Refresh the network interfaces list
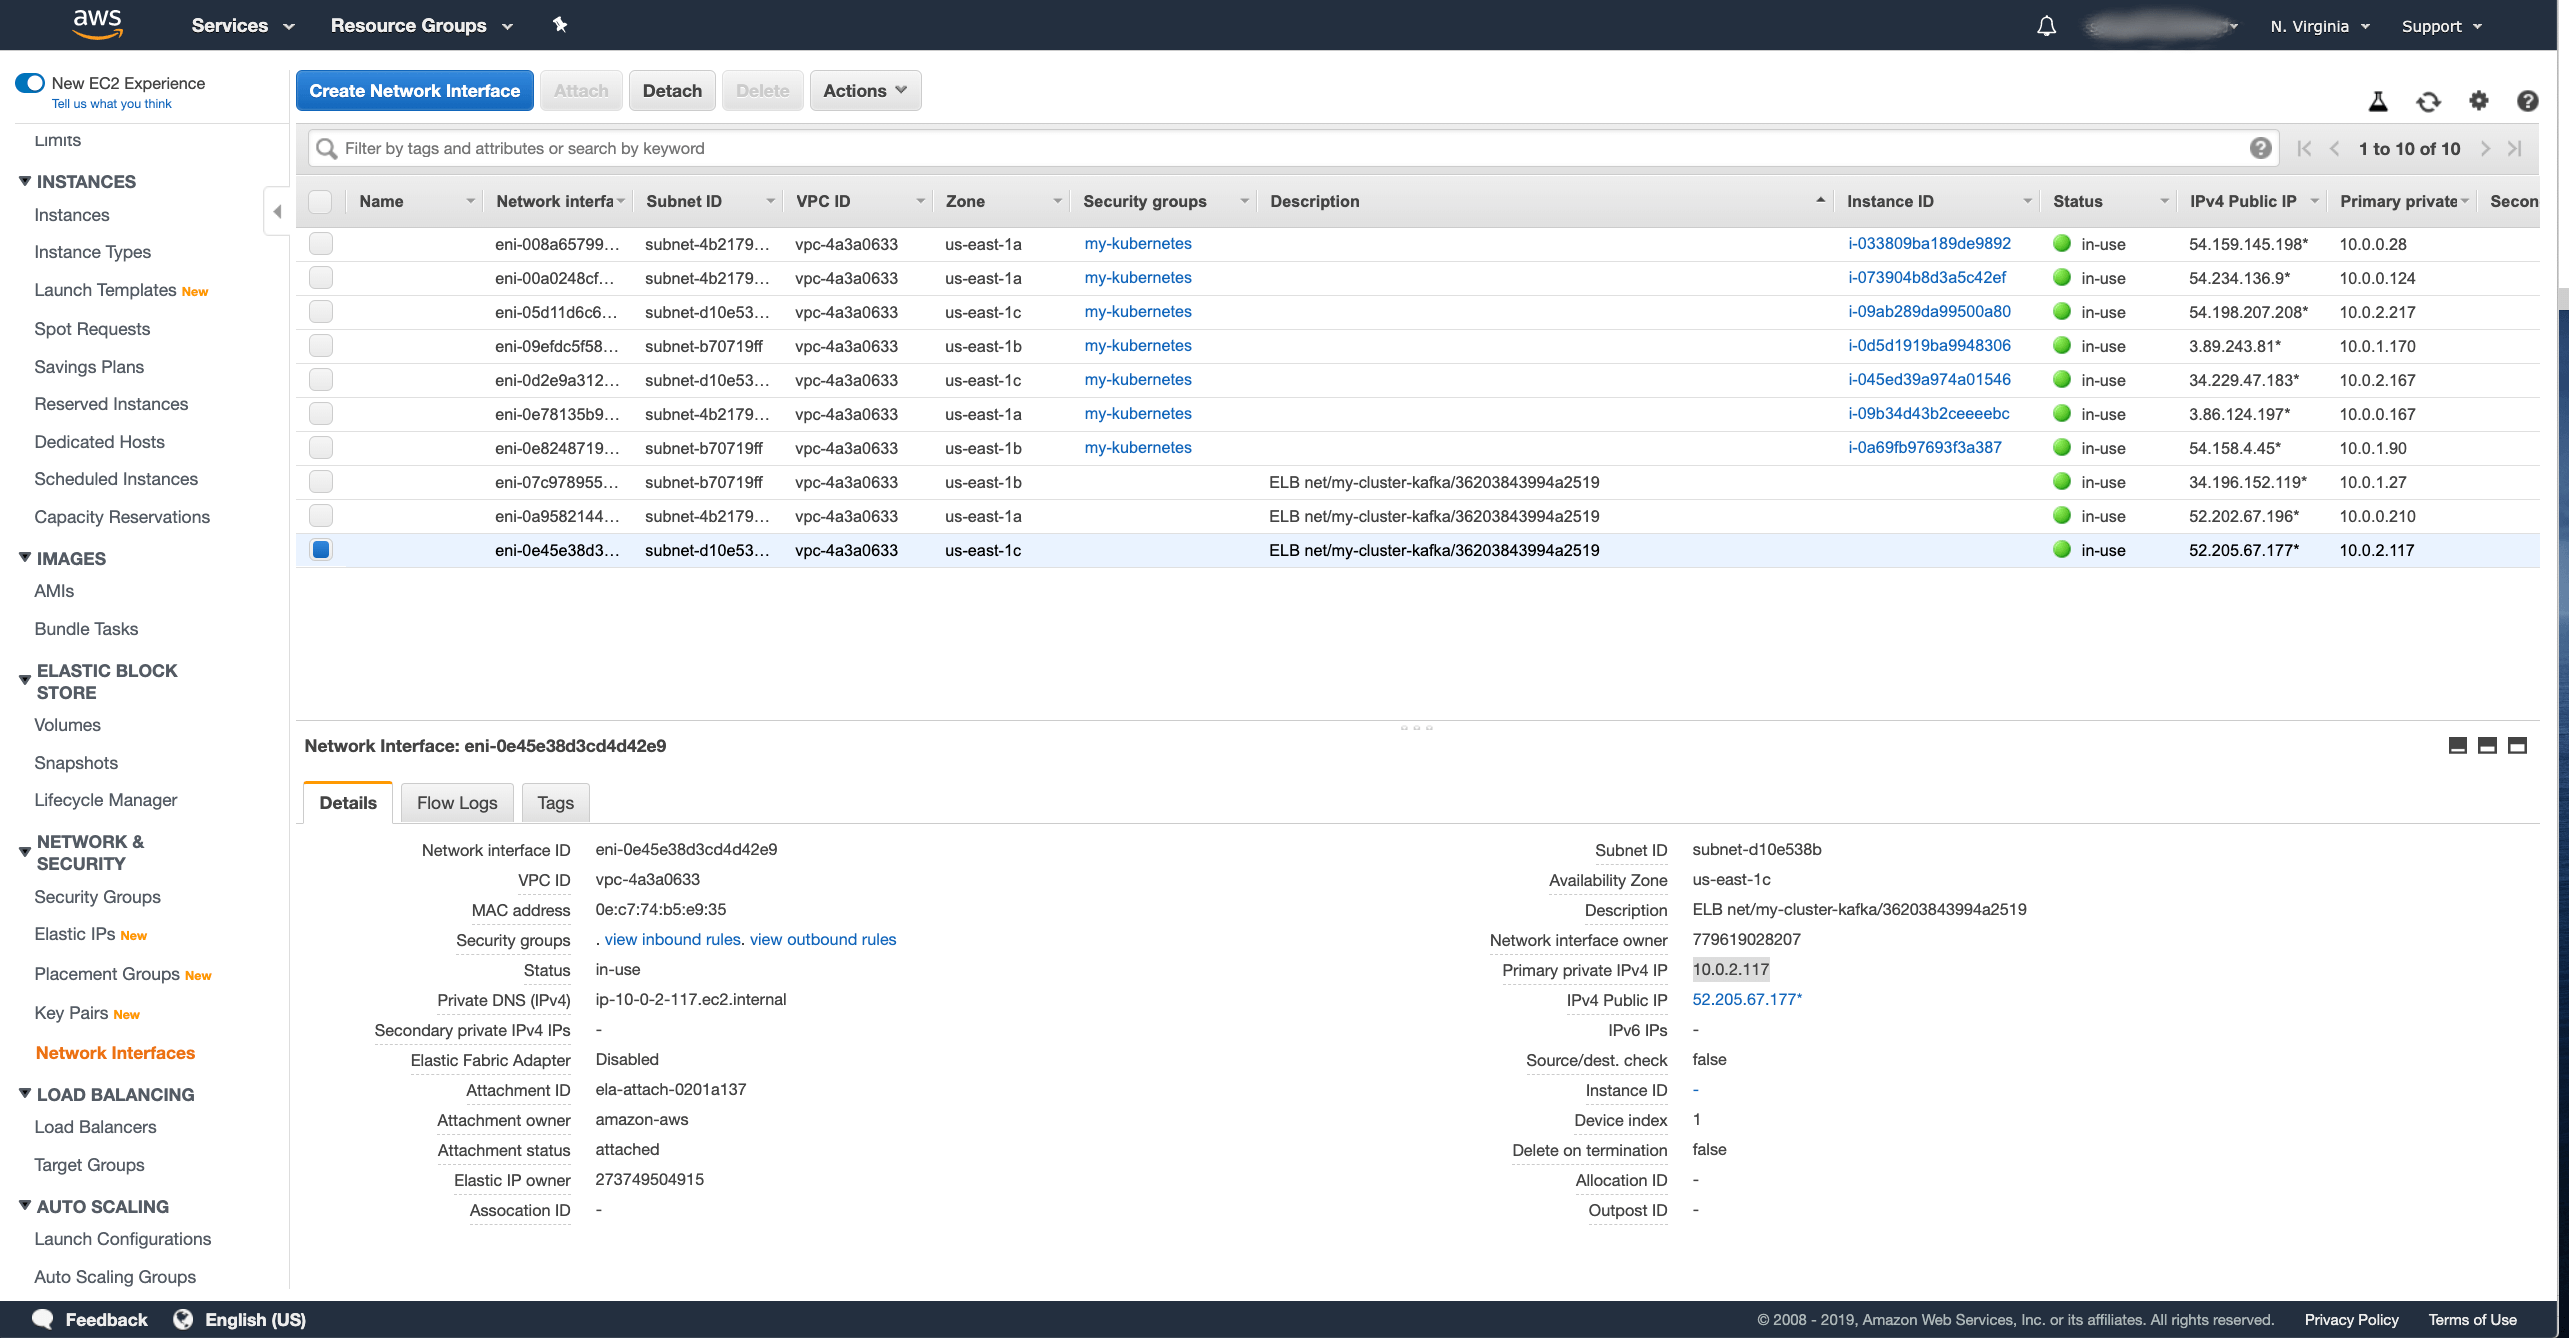 (2428, 101)
